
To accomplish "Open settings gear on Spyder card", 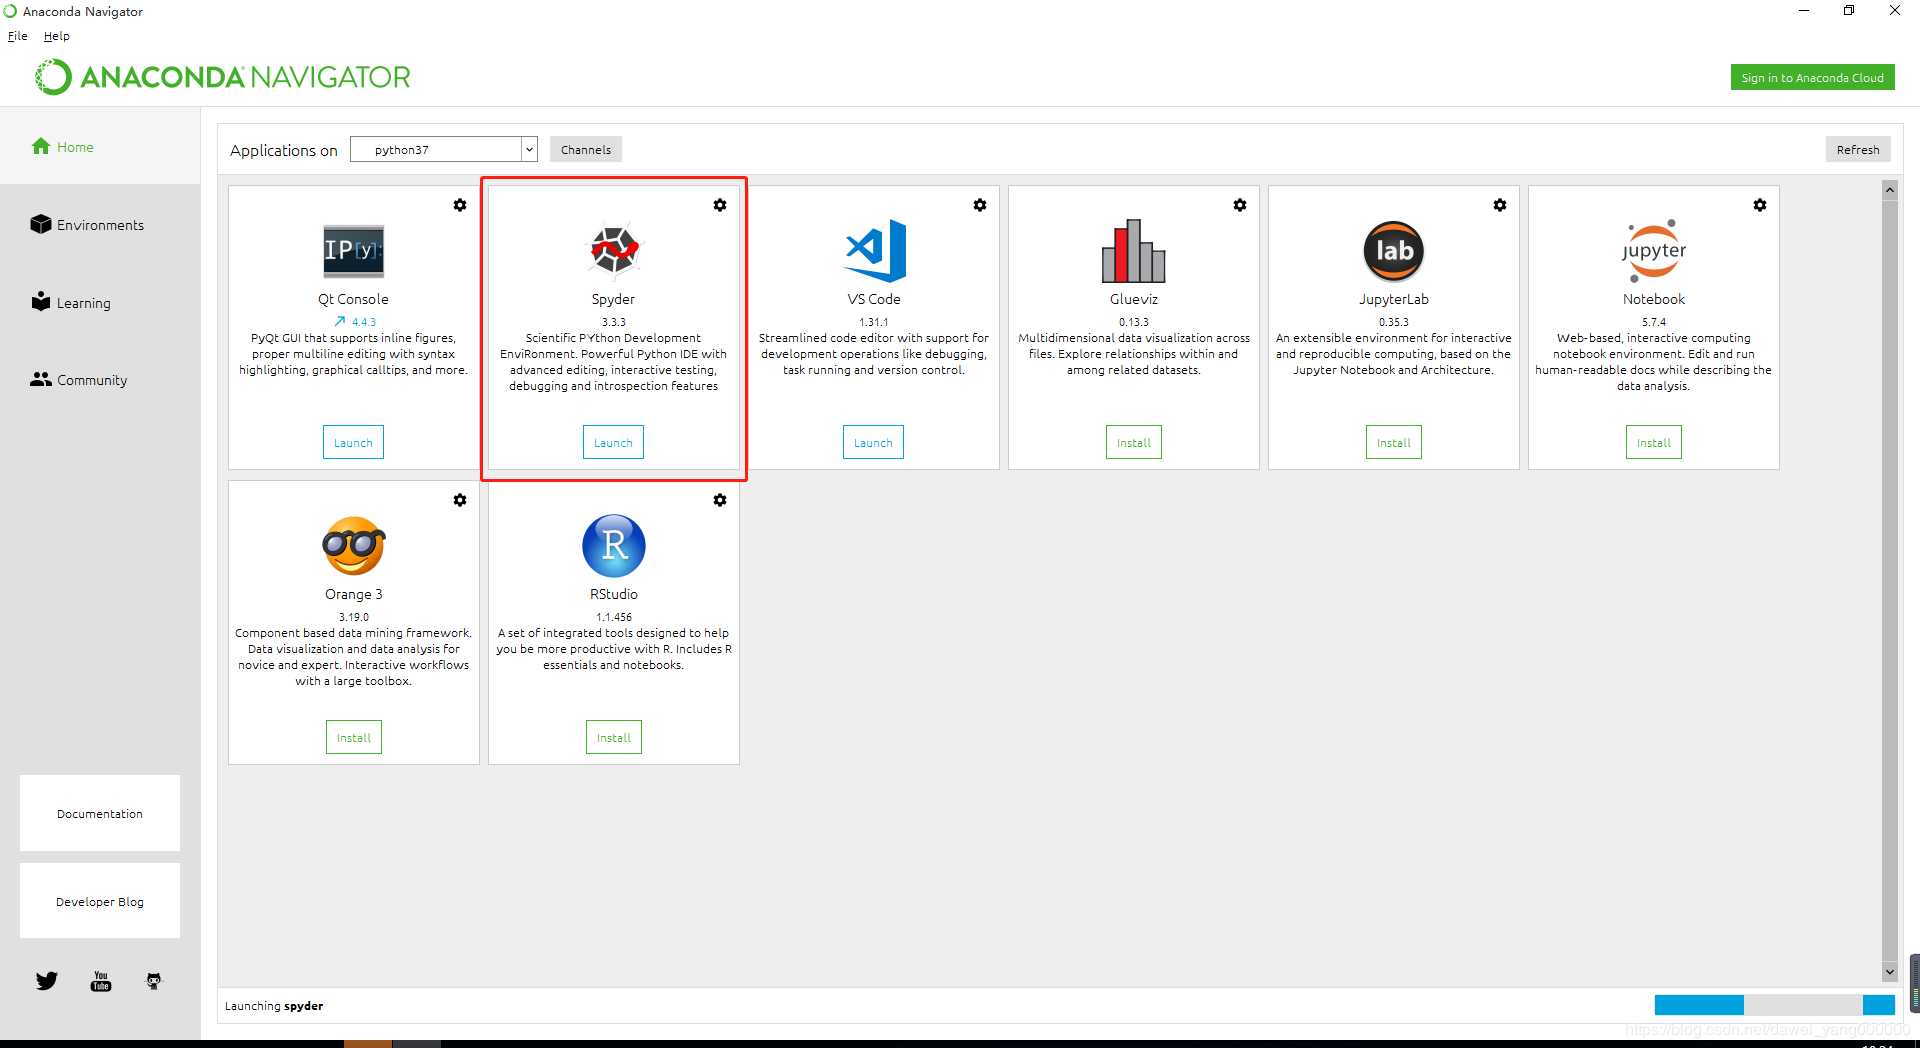I will tap(720, 205).
